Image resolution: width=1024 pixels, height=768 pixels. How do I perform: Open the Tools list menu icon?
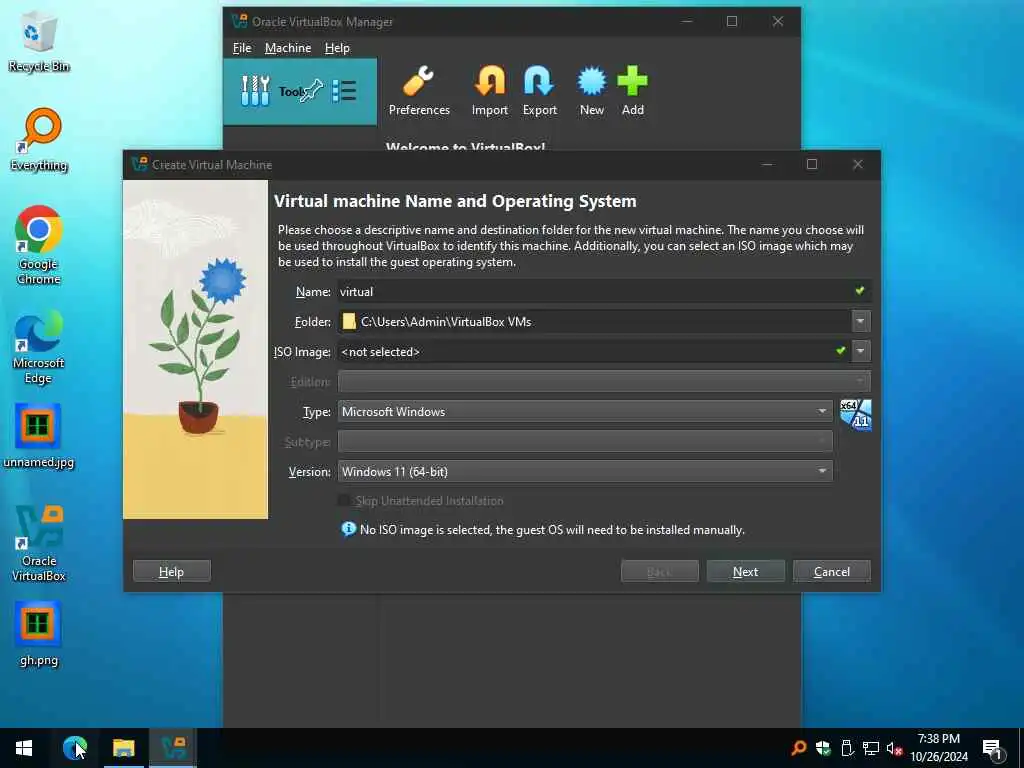pyautogui.click(x=344, y=91)
